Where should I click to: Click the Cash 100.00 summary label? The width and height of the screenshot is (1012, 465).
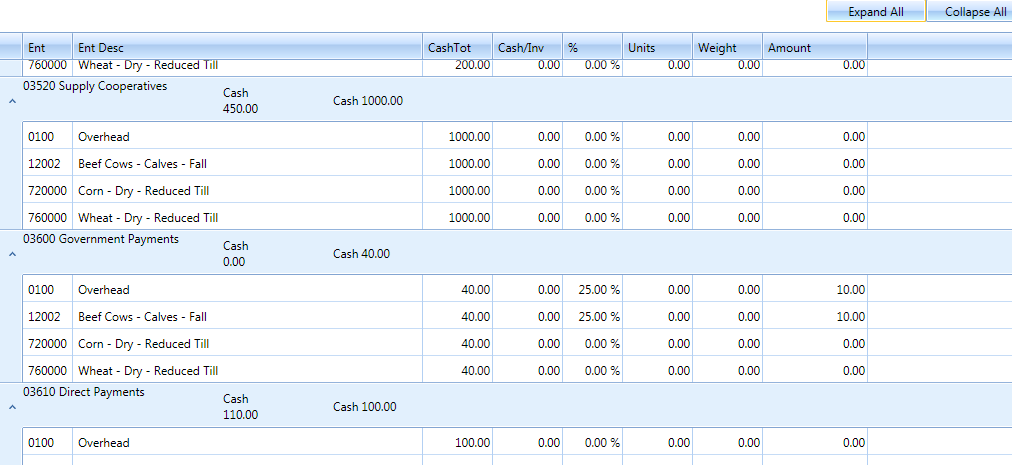[x=365, y=407]
